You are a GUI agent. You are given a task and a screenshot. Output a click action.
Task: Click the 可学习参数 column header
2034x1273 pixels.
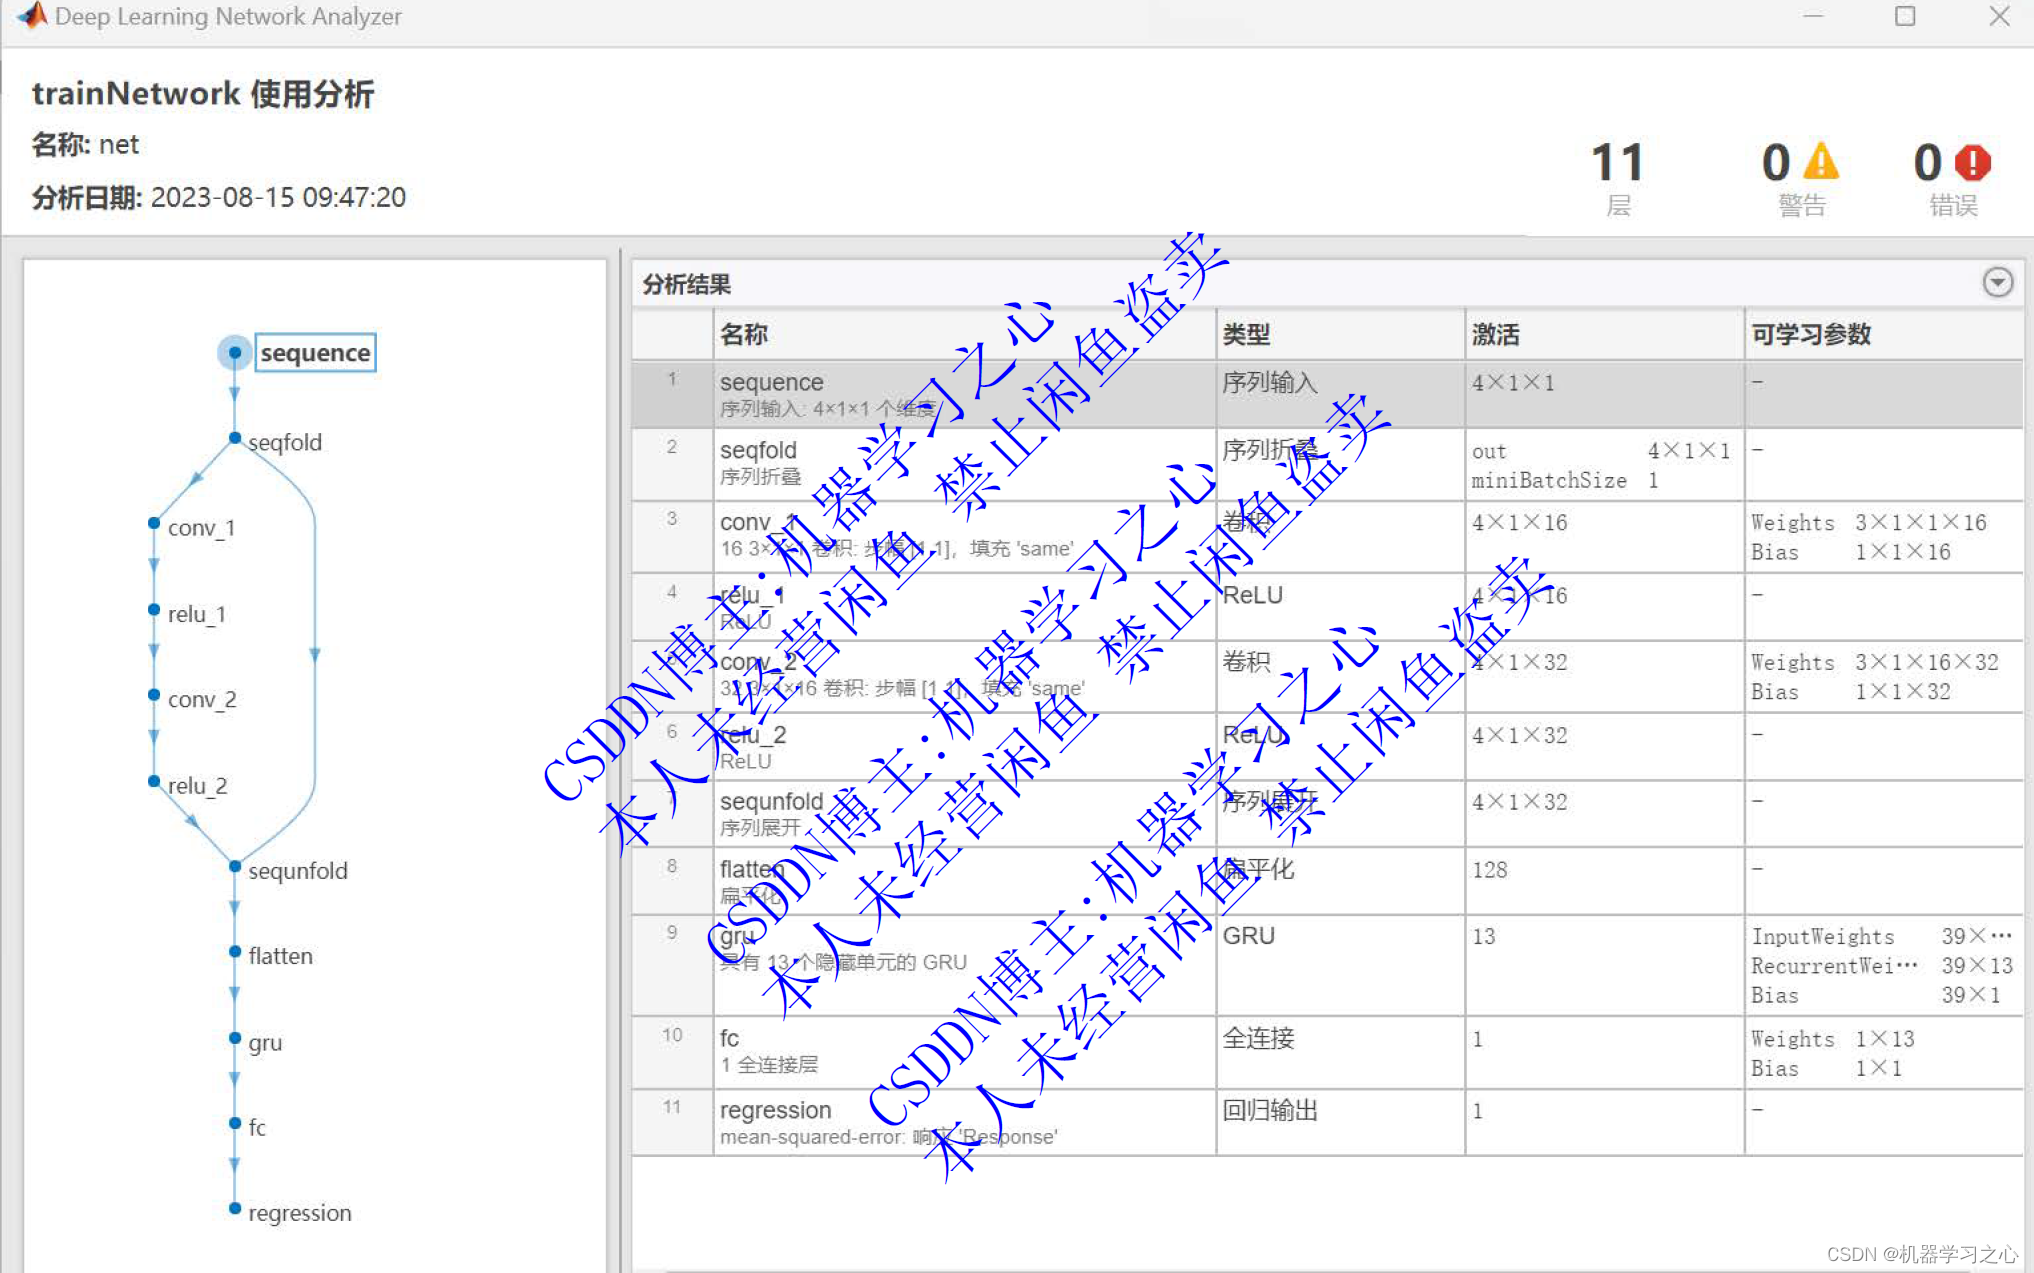[1884, 334]
